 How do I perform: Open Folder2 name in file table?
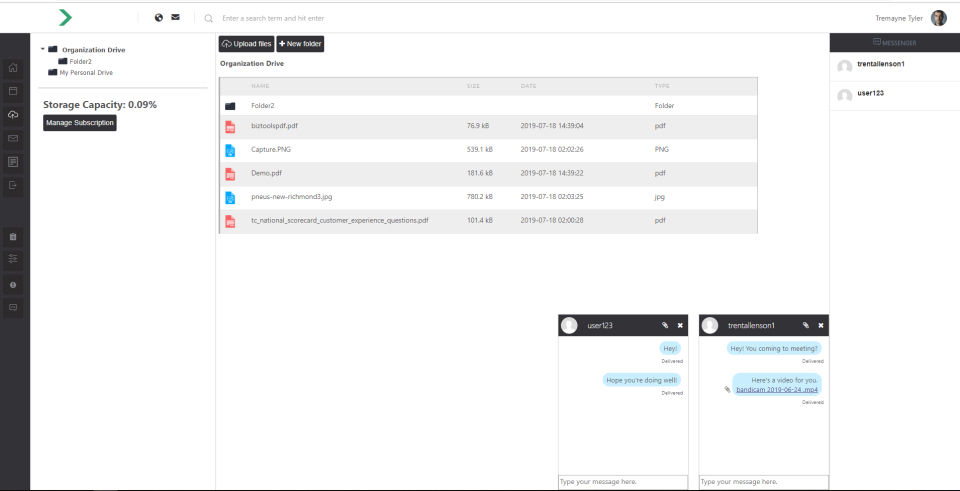(263, 106)
